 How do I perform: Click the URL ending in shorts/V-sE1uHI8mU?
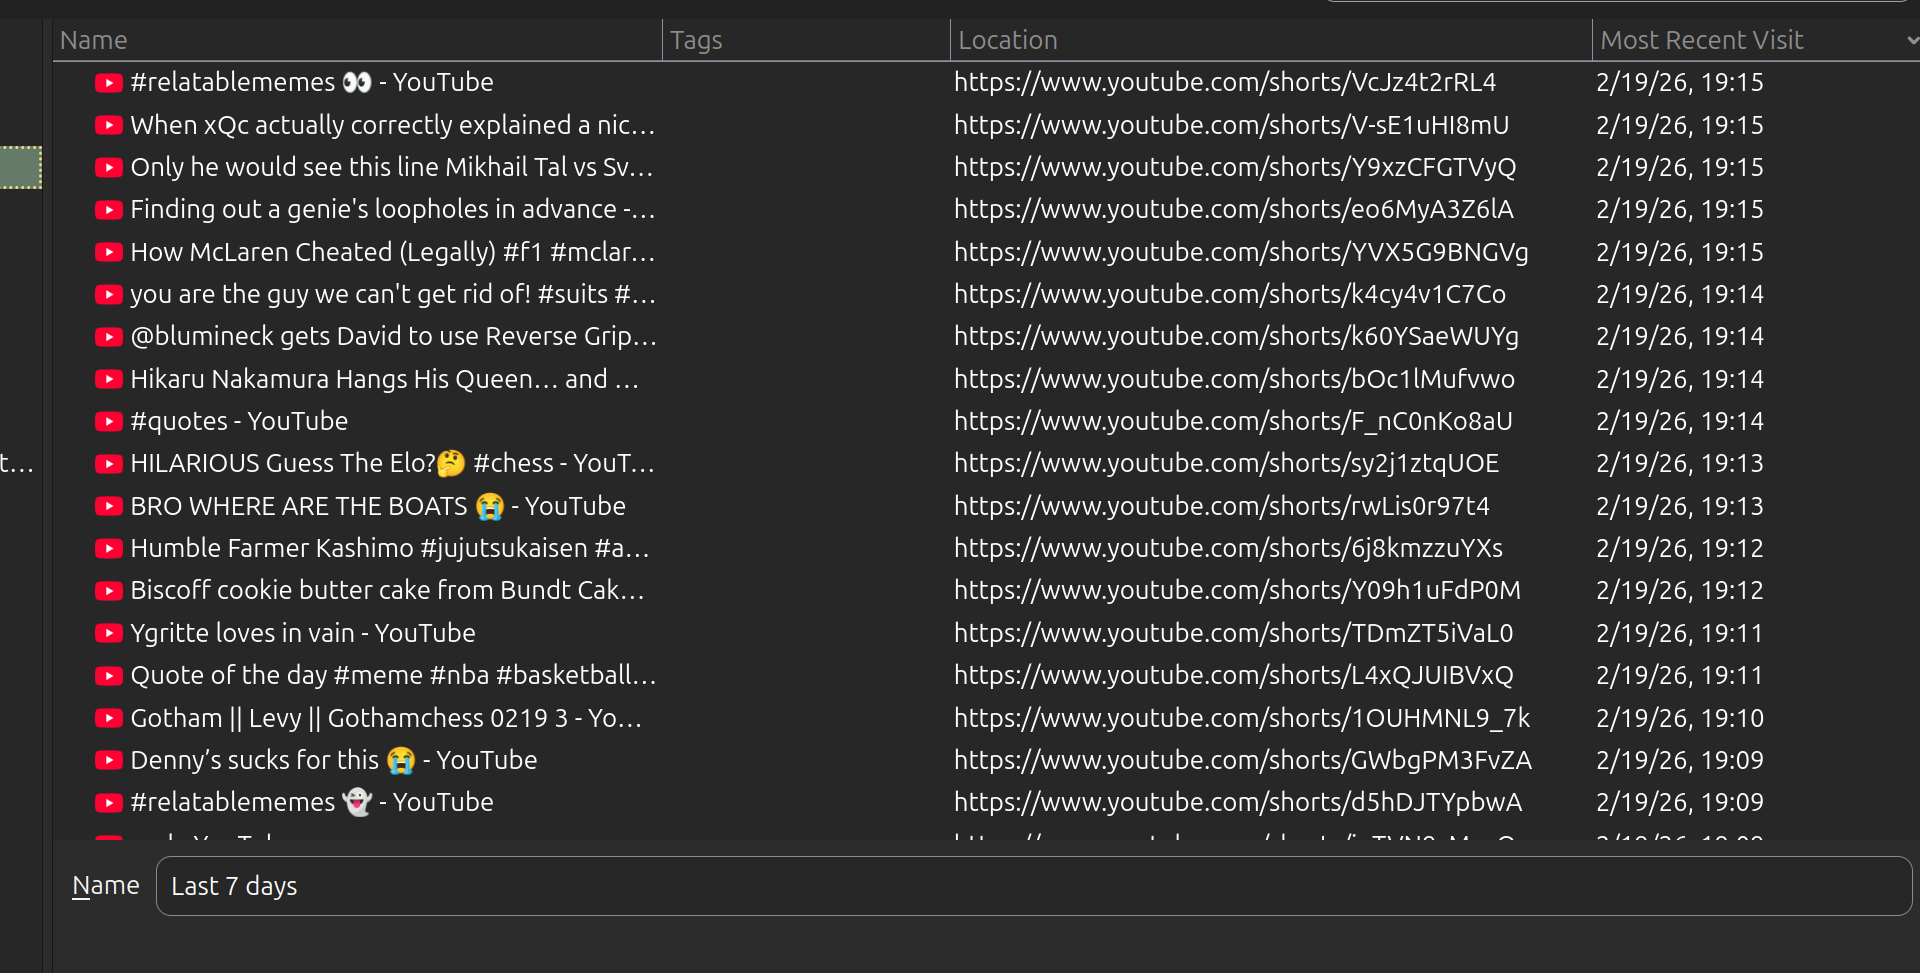click(x=1232, y=125)
